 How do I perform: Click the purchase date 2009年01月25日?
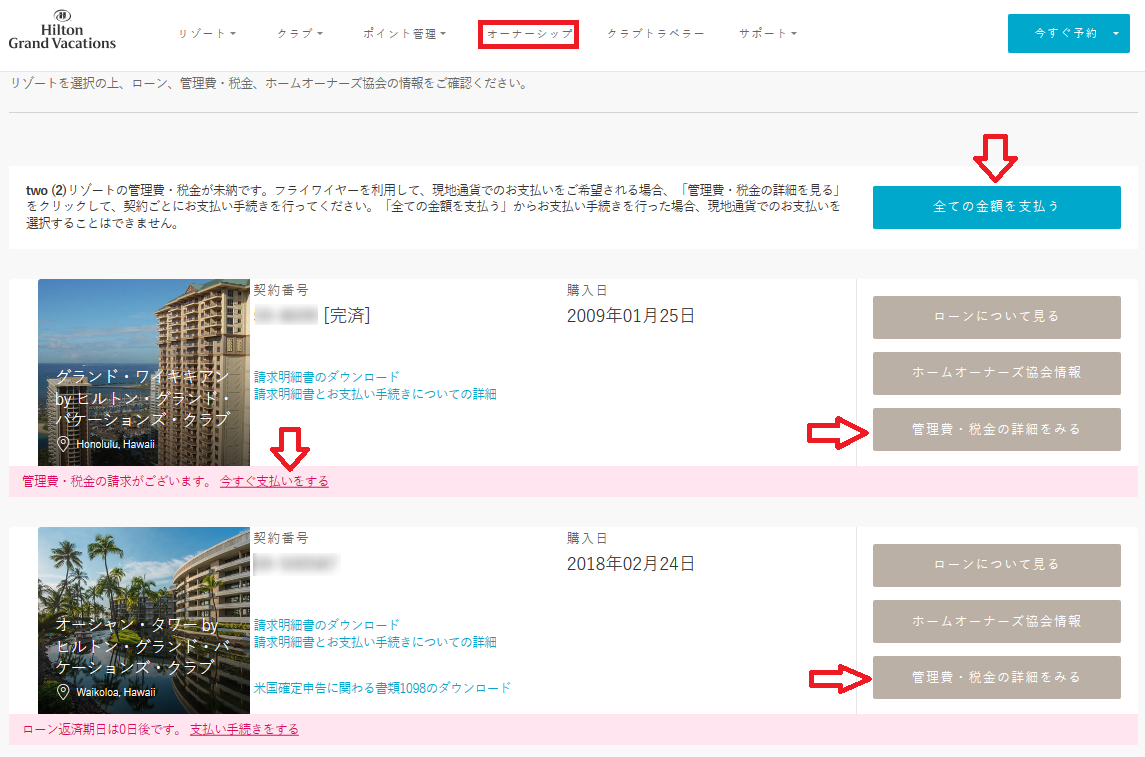tap(631, 316)
